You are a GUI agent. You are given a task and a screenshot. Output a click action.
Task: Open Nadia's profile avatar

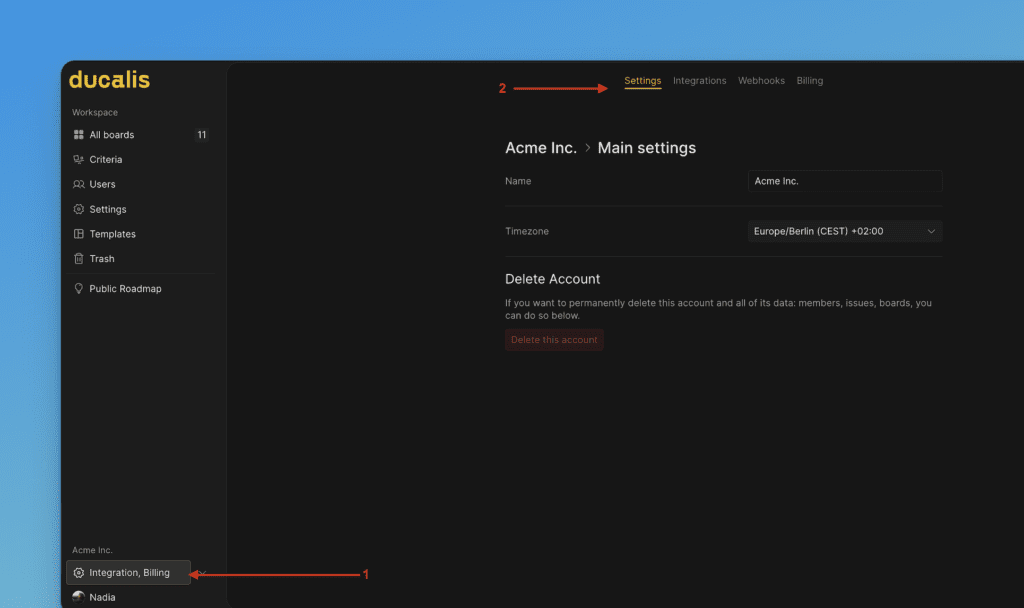[x=79, y=596]
